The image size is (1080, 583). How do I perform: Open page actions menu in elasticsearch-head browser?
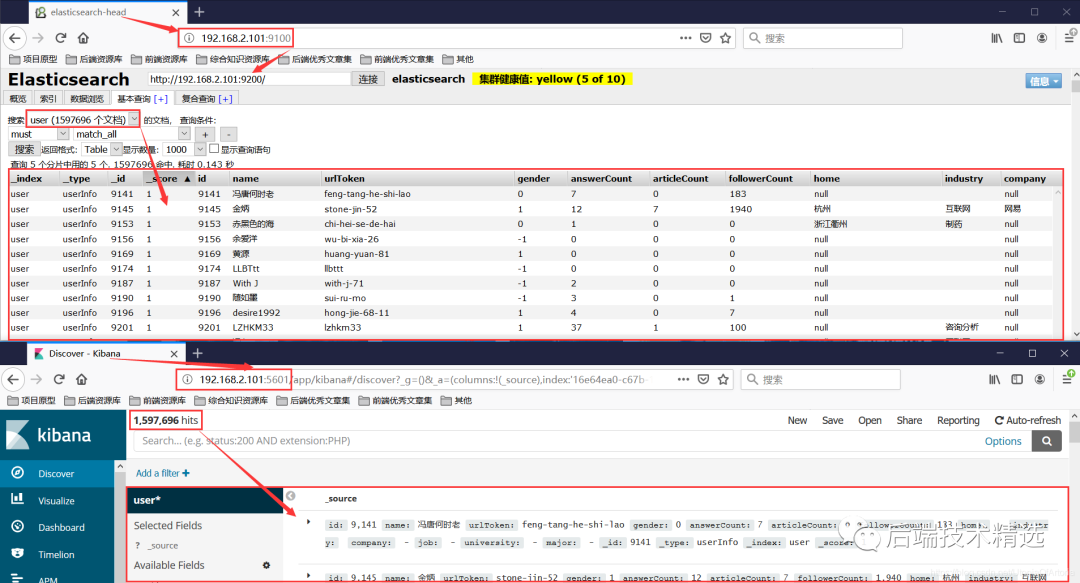coord(685,38)
